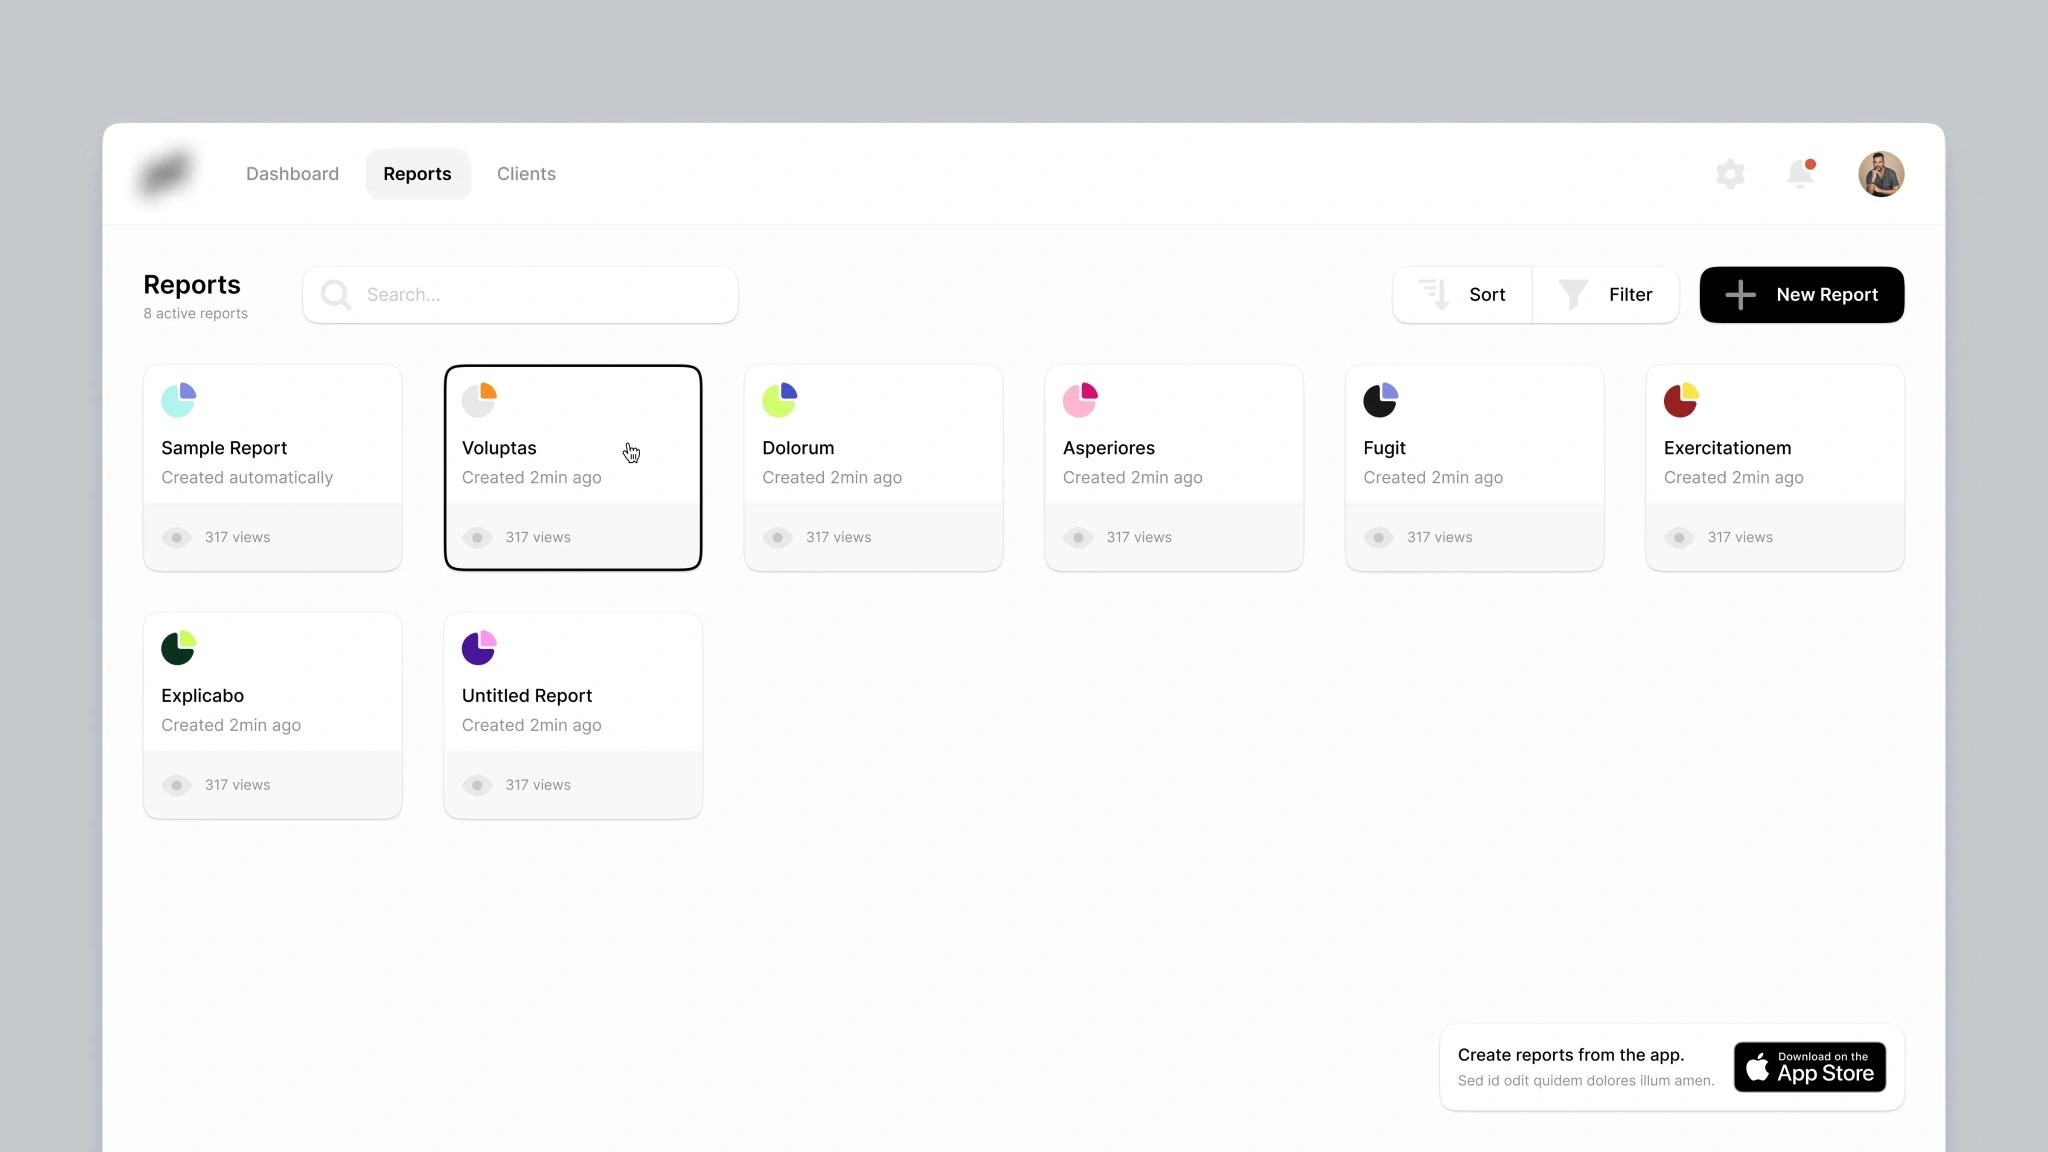Viewport: 2048px width, 1152px height.
Task: Open the notifications bell
Action: (x=1801, y=174)
